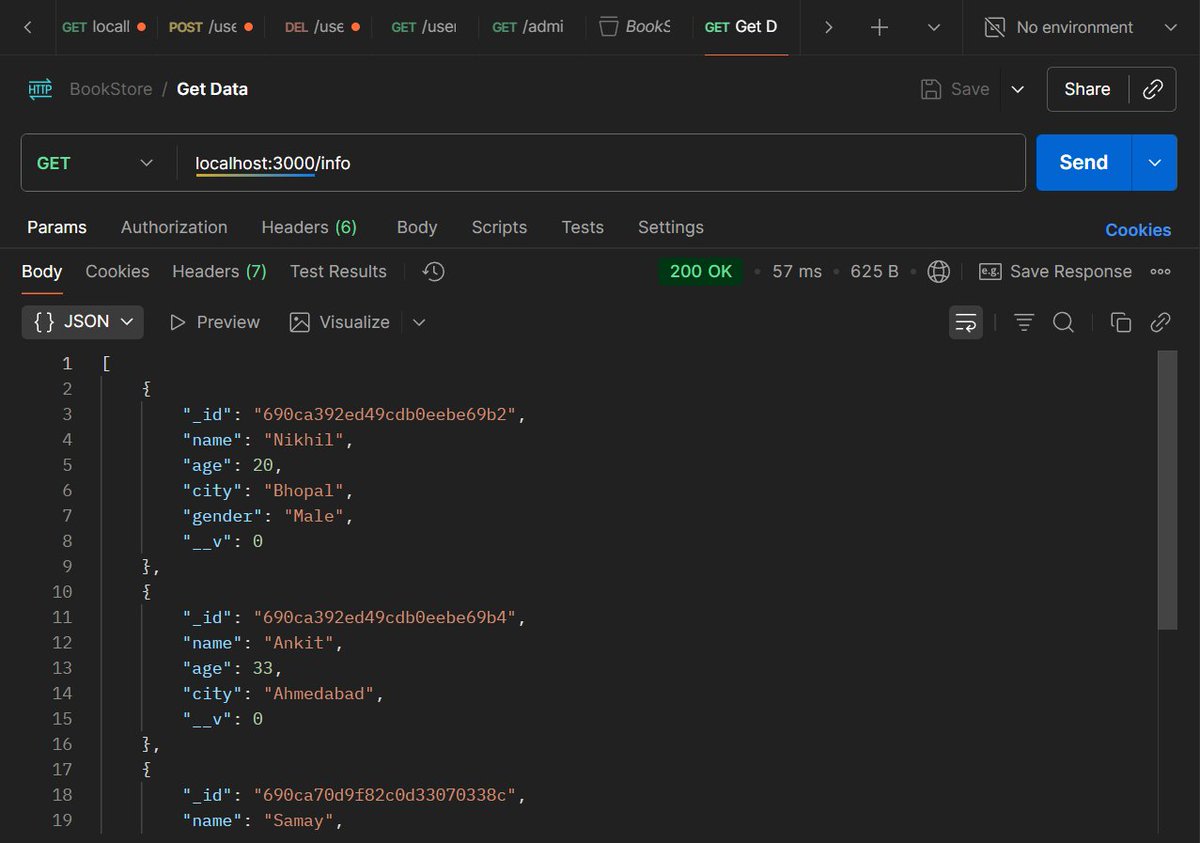Open the request history panel
The height and width of the screenshot is (843, 1200).
(432, 271)
